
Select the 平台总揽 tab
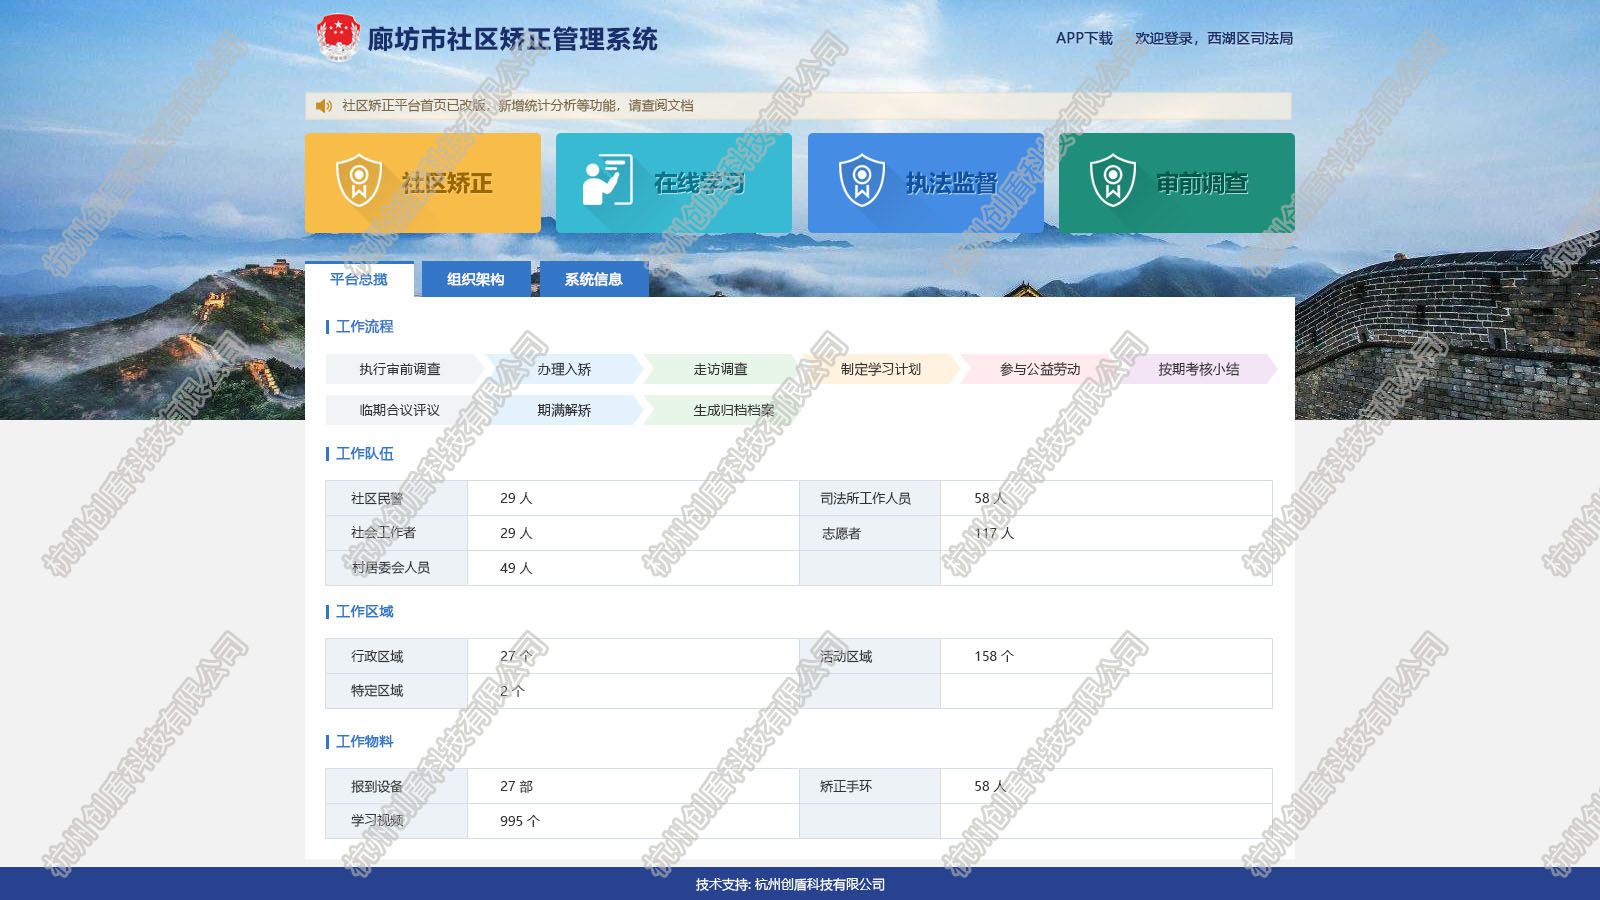click(x=359, y=280)
